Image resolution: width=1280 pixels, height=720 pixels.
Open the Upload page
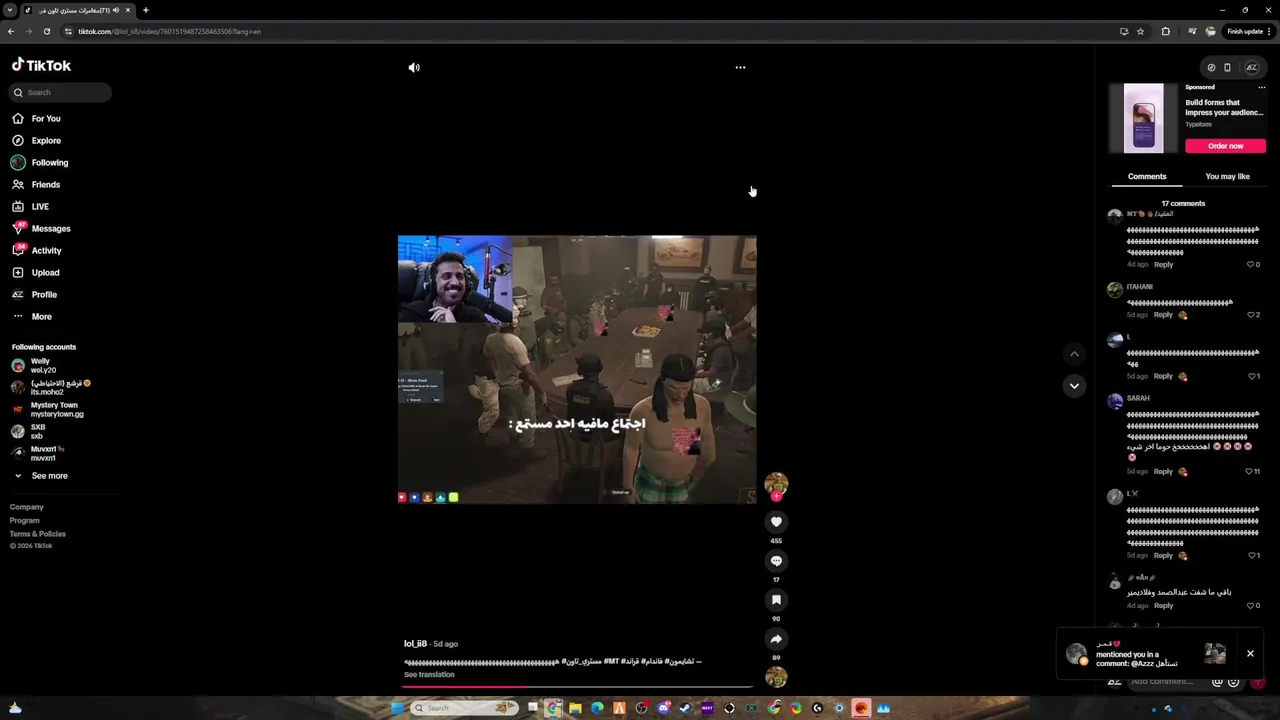45,273
